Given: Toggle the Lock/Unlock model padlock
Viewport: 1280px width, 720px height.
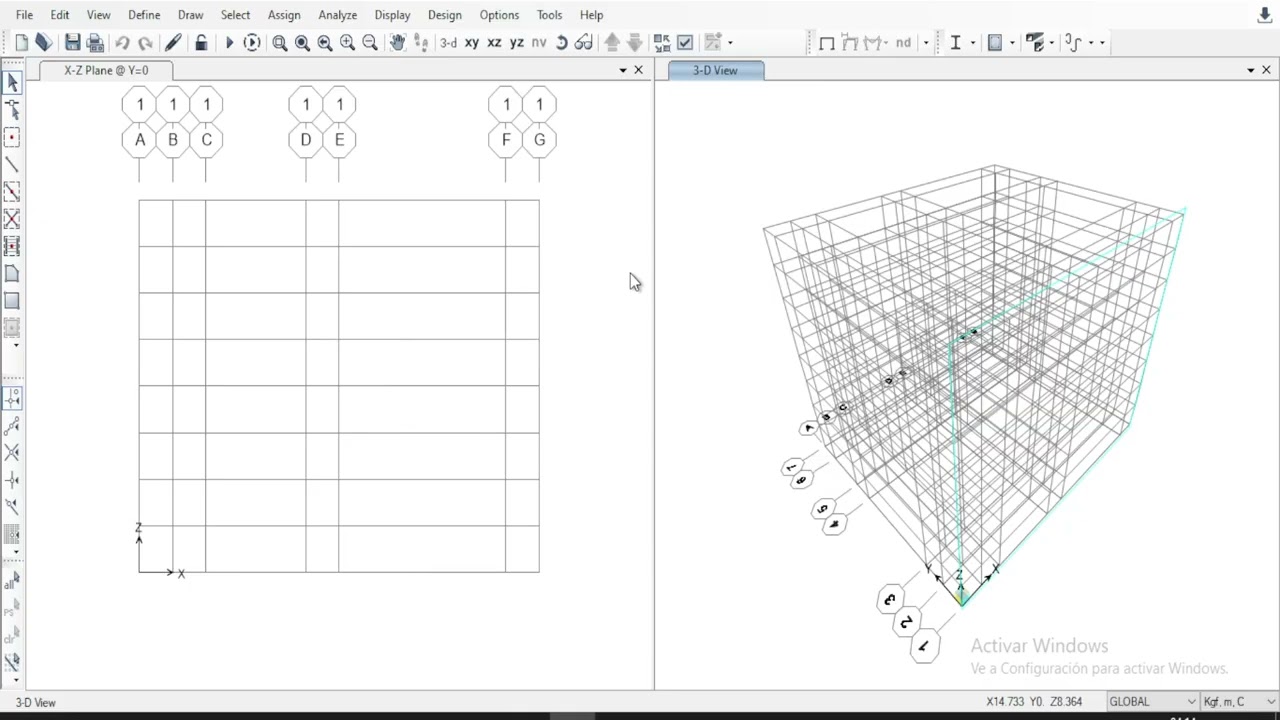Looking at the screenshot, I should pos(201,42).
